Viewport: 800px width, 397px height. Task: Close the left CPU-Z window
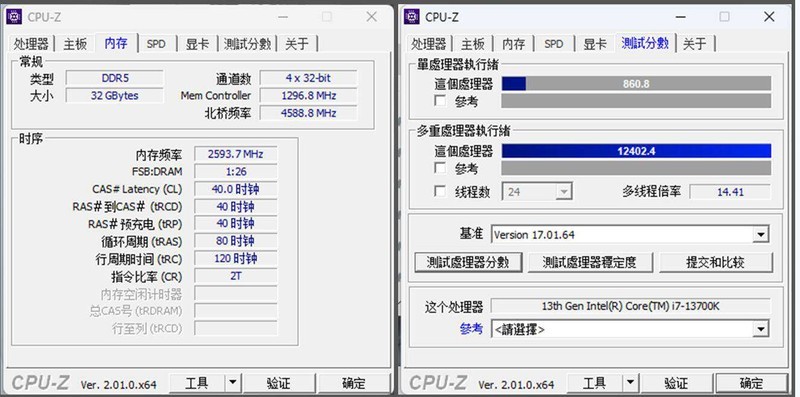point(371,17)
